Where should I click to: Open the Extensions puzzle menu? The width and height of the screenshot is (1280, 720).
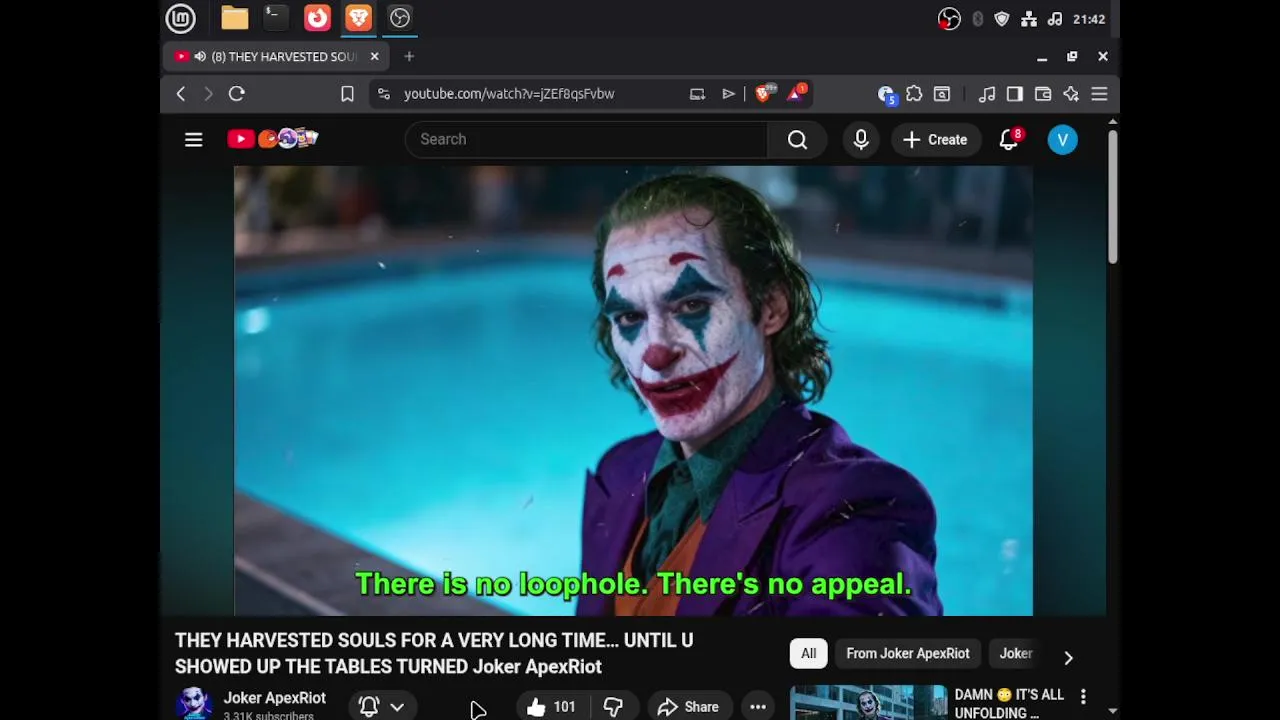click(914, 94)
